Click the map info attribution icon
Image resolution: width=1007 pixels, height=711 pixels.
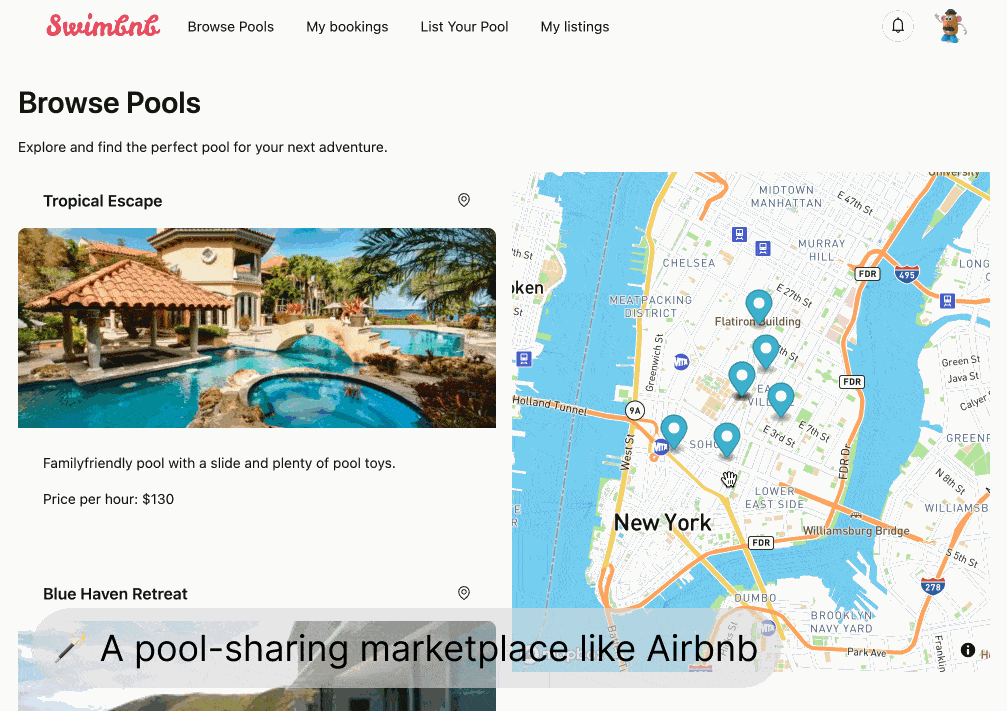coord(968,650)
